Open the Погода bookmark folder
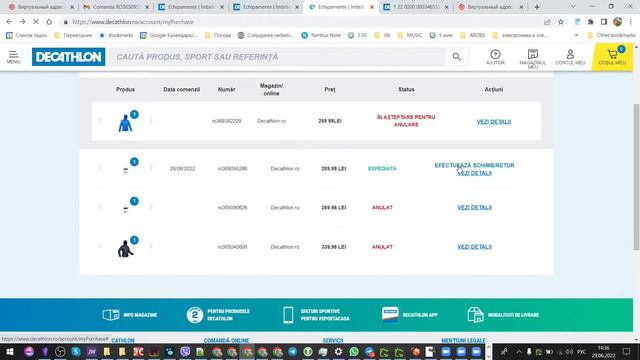The height and width of the screenshot is (360, 640). [x=218, y=36]
